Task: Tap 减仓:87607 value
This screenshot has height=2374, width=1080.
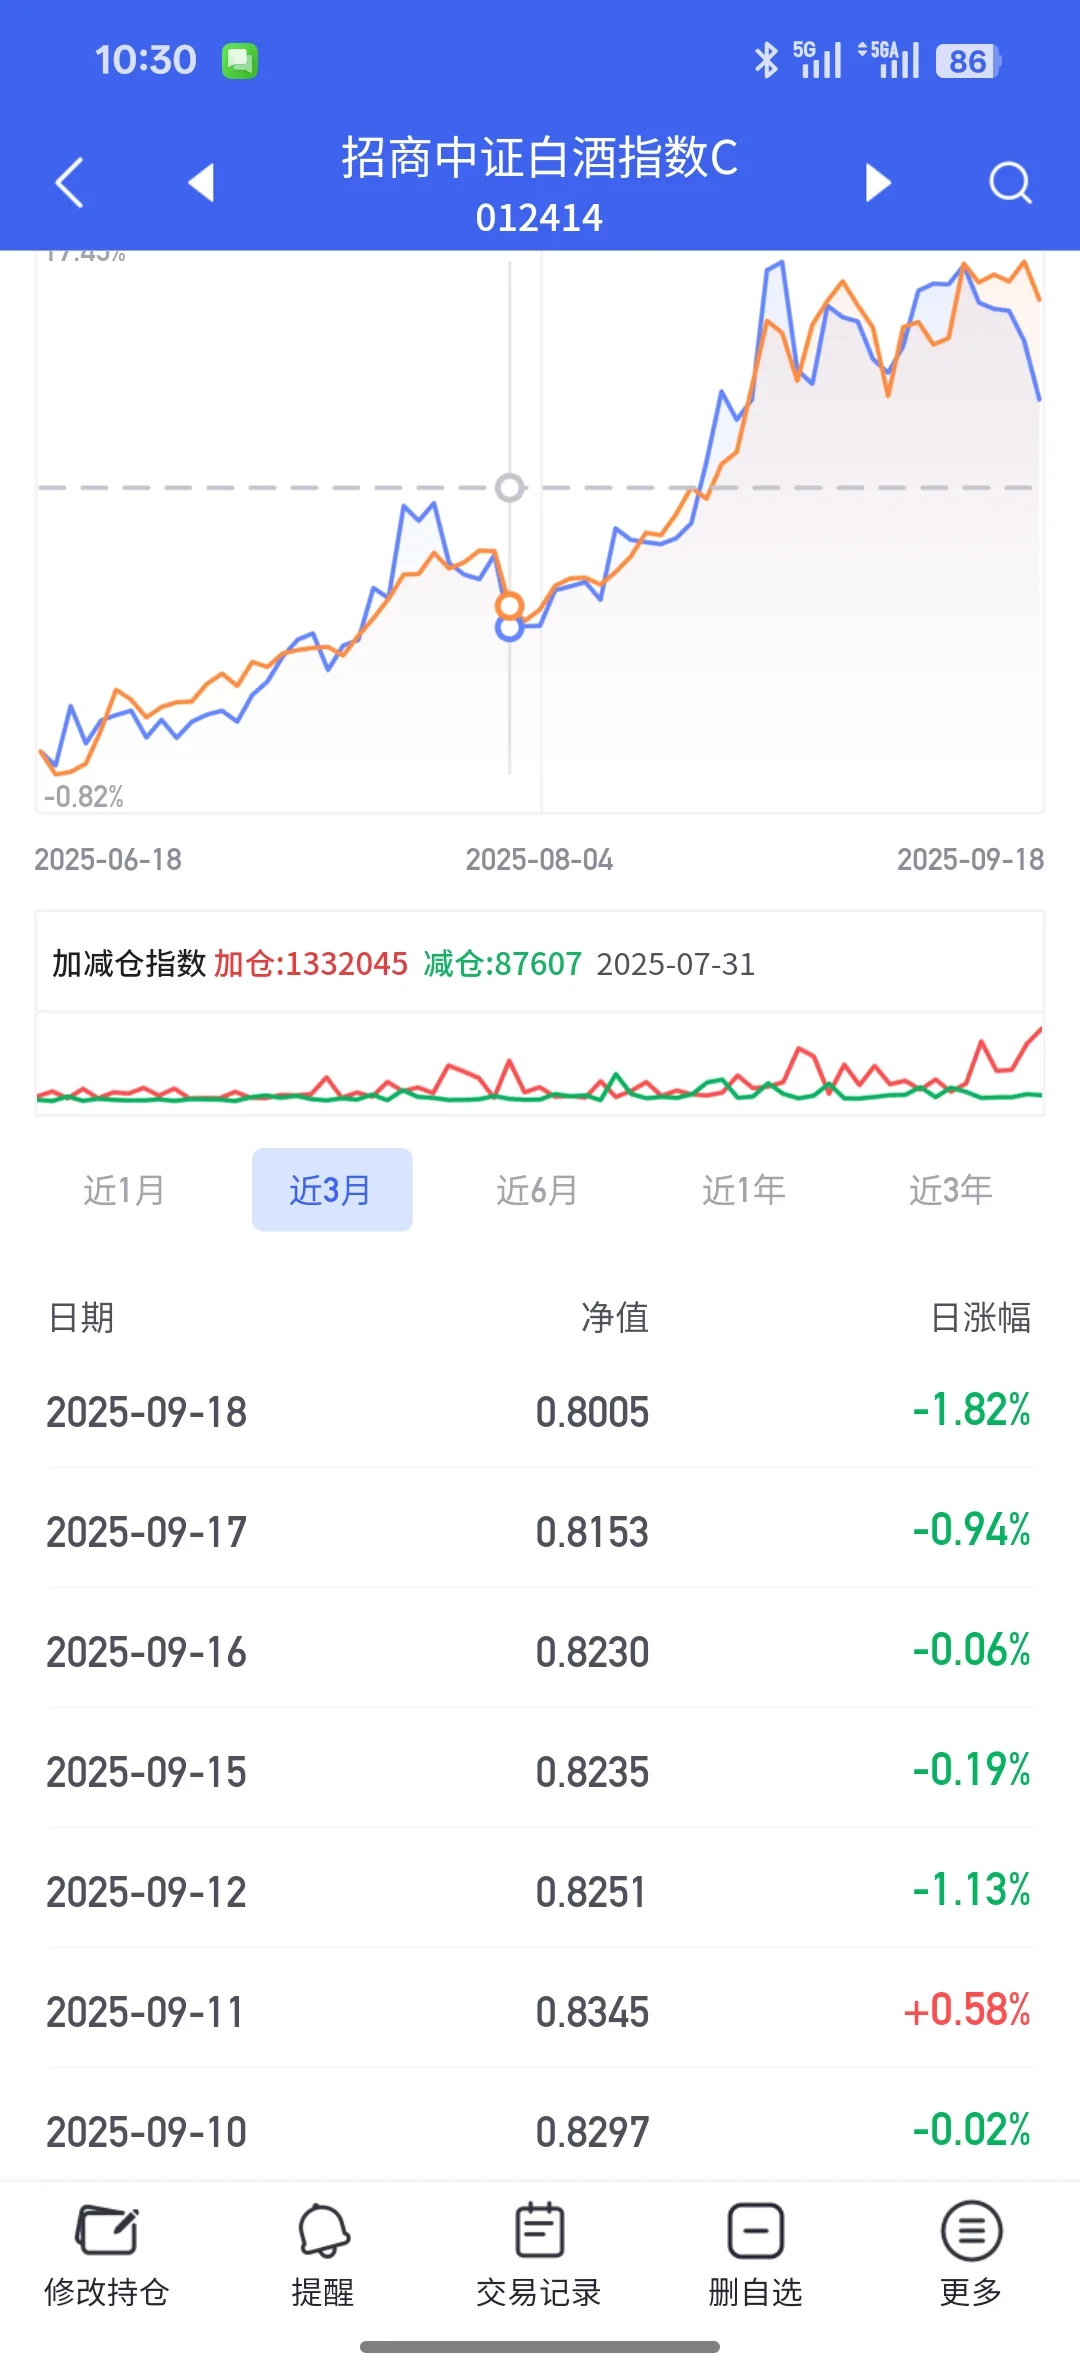Action: 503,964
